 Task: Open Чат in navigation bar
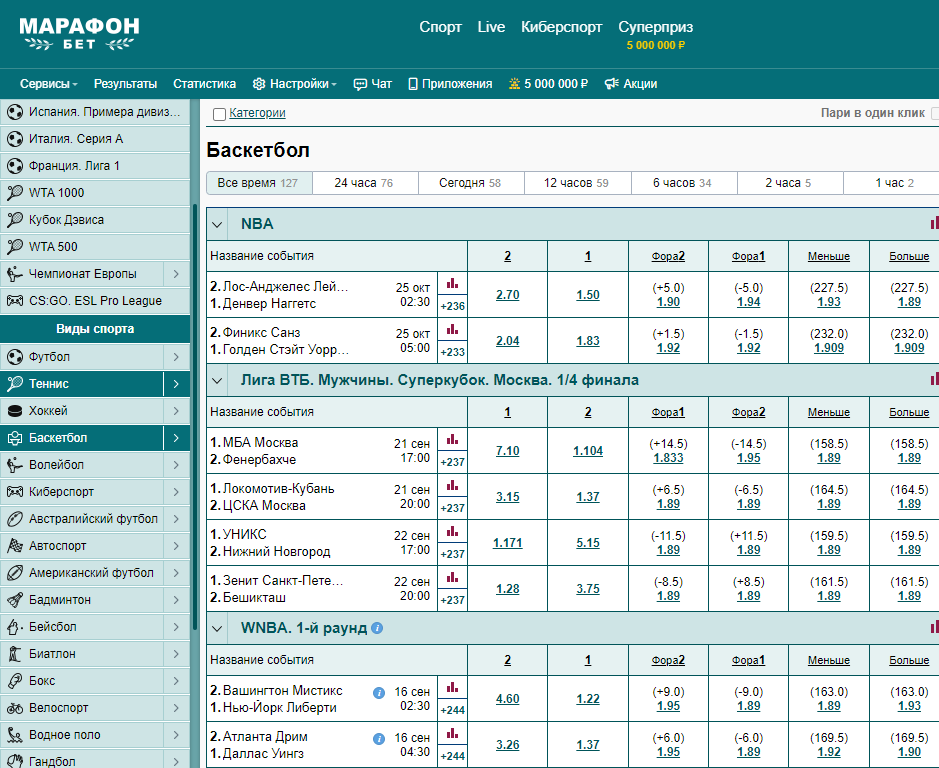(372, 84)
